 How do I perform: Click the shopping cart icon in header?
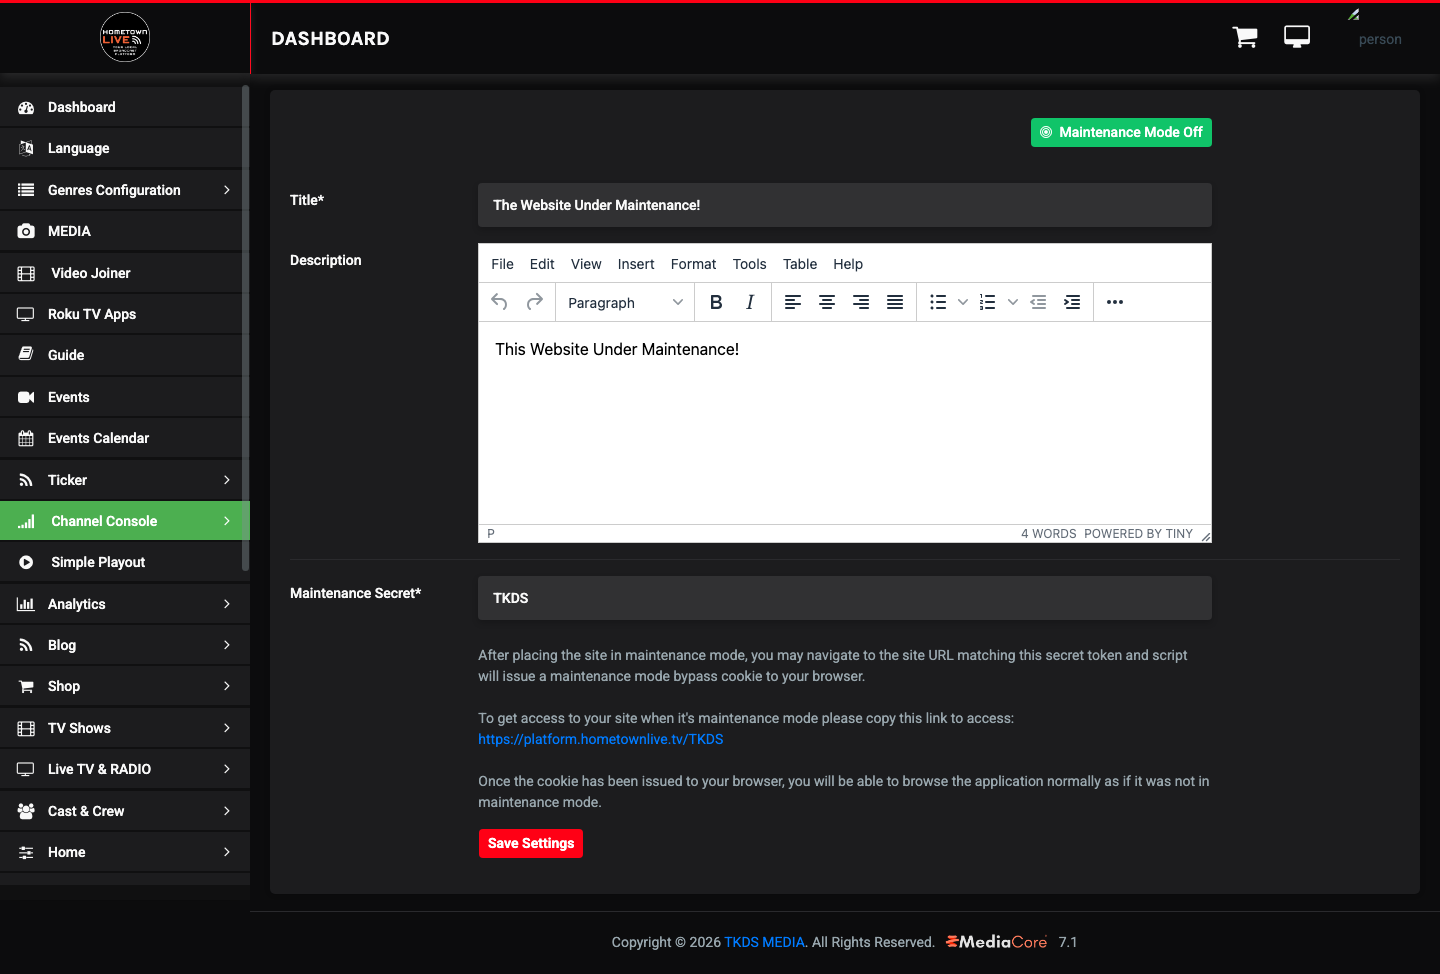coord(1245,37)
